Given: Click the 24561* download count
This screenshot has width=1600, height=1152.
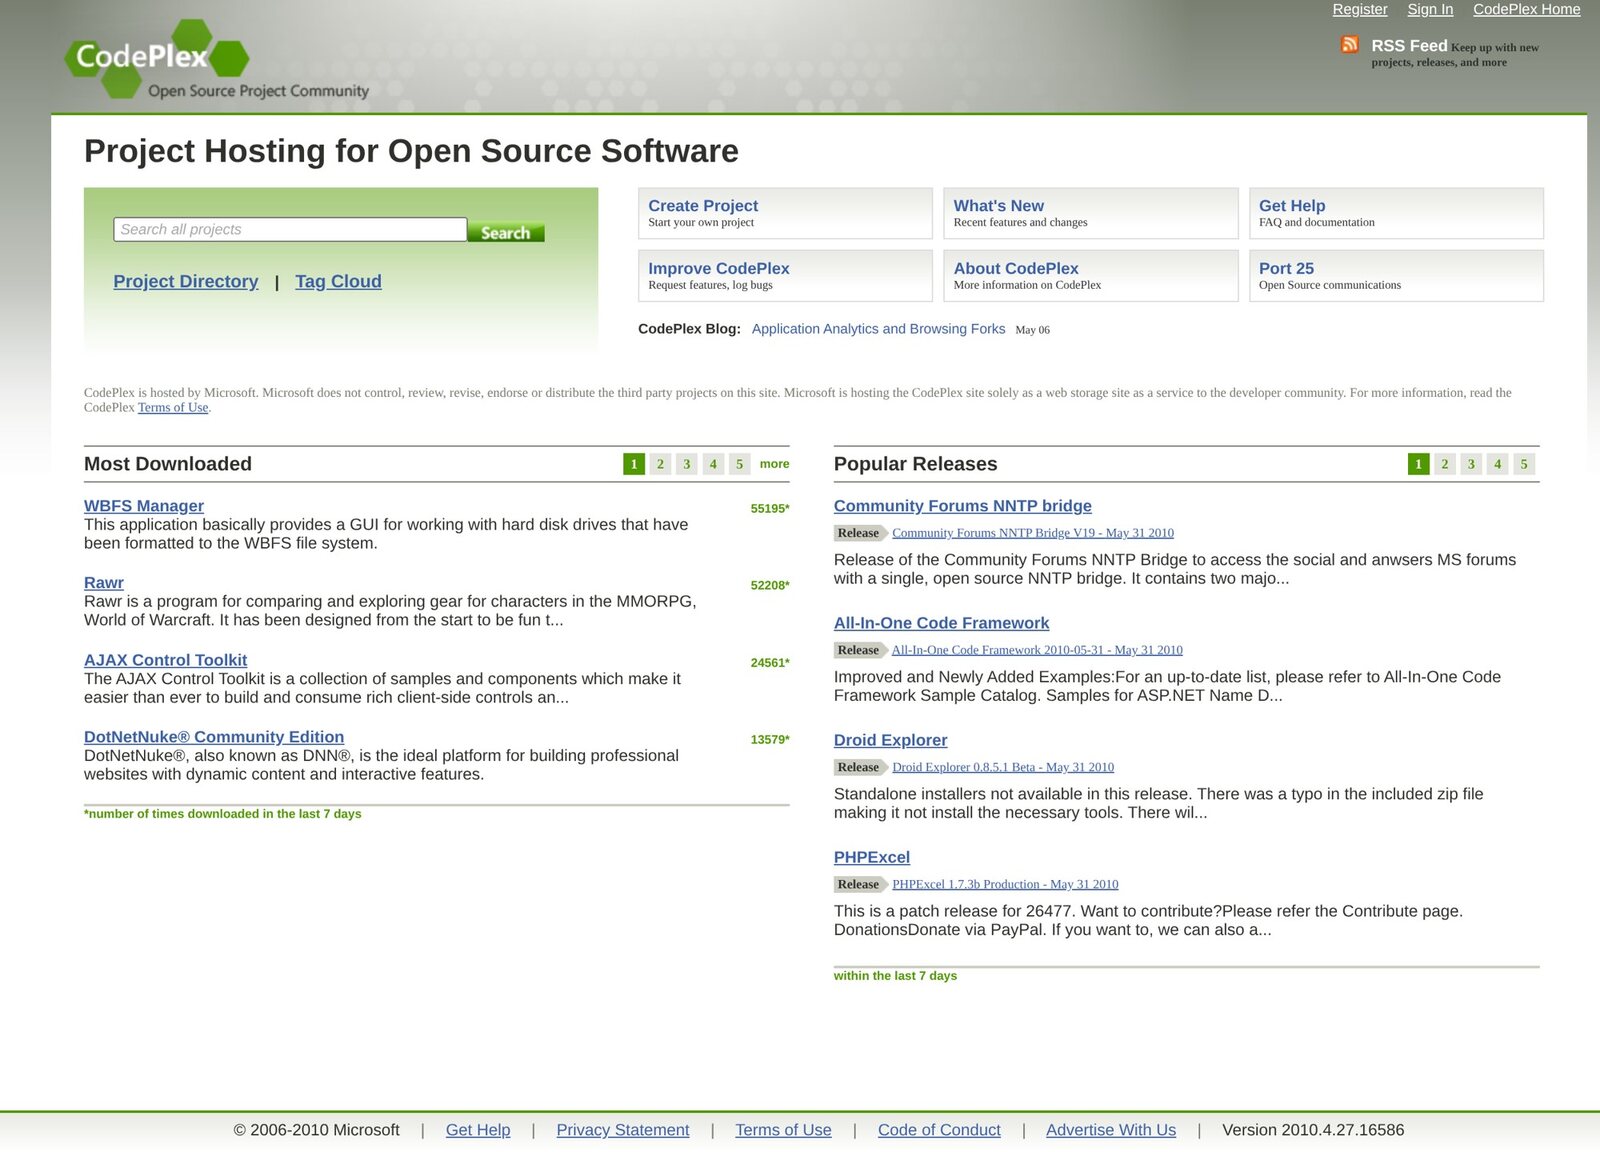Looking at the screenshot, I should click(x=770, y=662).
